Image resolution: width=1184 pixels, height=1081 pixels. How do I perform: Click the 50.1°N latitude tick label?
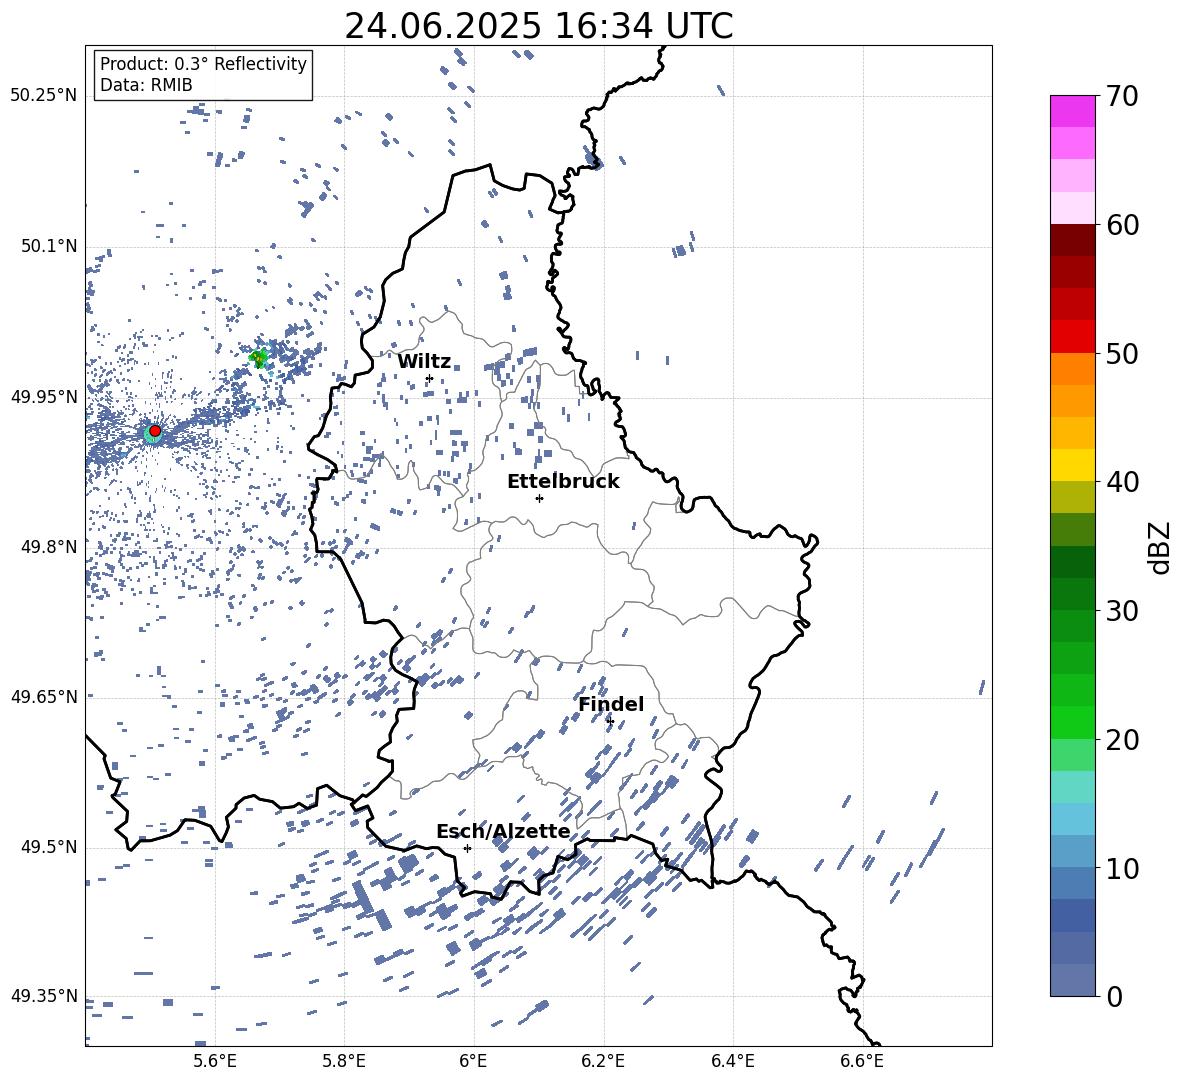(x=48, y=246)
